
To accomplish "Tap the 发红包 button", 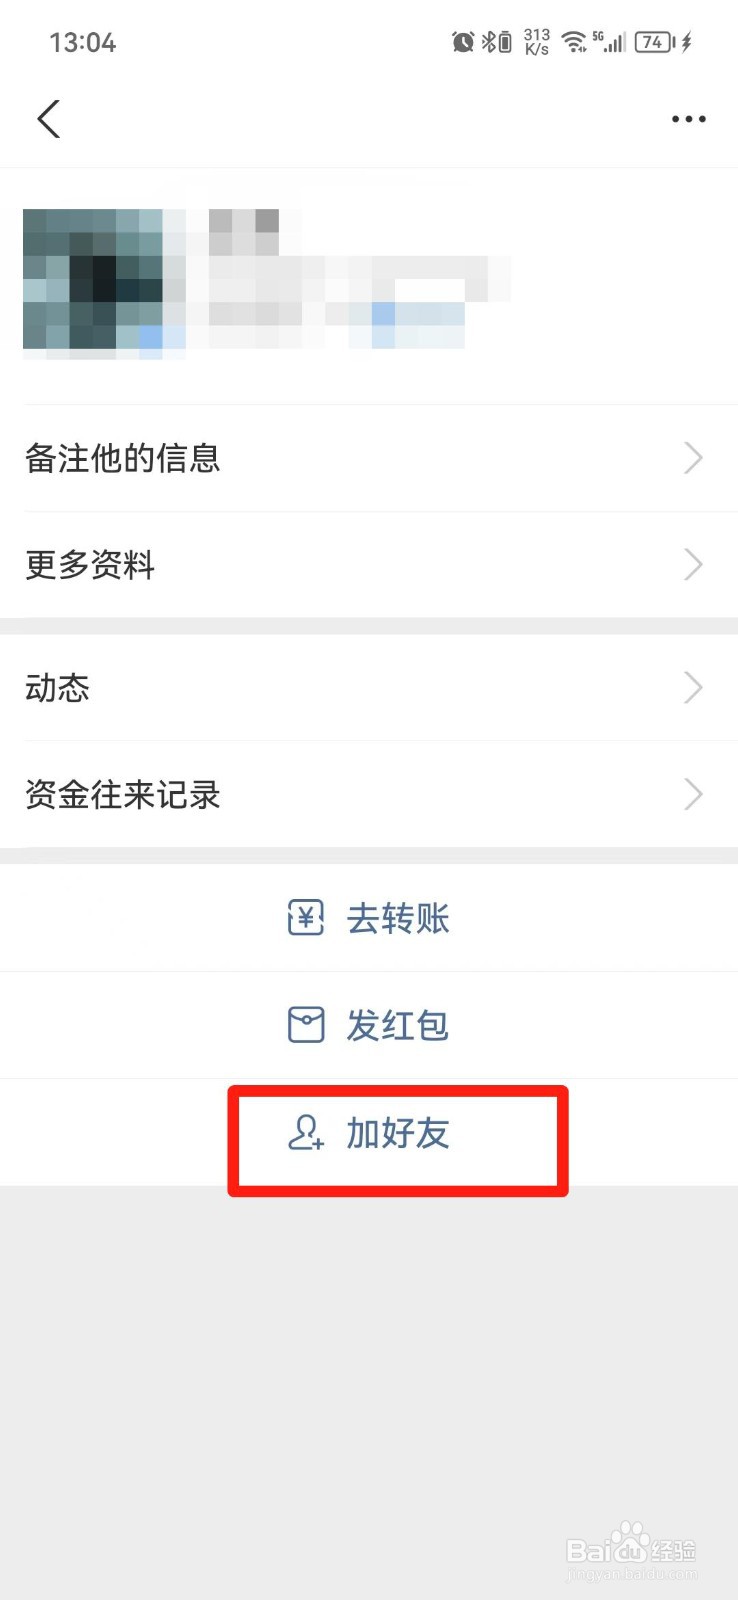I will (369, 1025).
